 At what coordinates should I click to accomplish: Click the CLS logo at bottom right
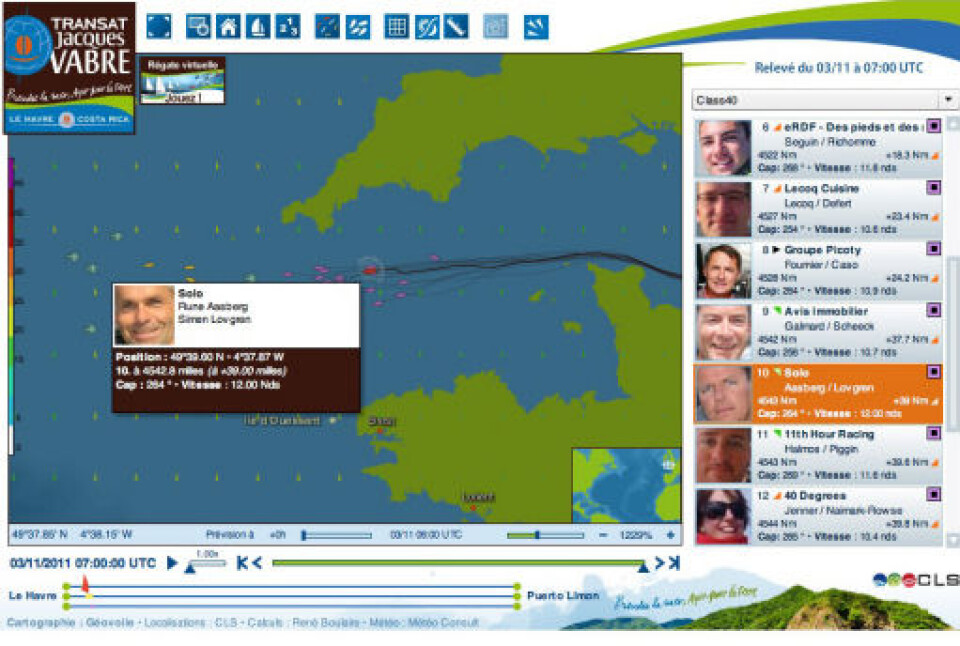click(917, 579)
